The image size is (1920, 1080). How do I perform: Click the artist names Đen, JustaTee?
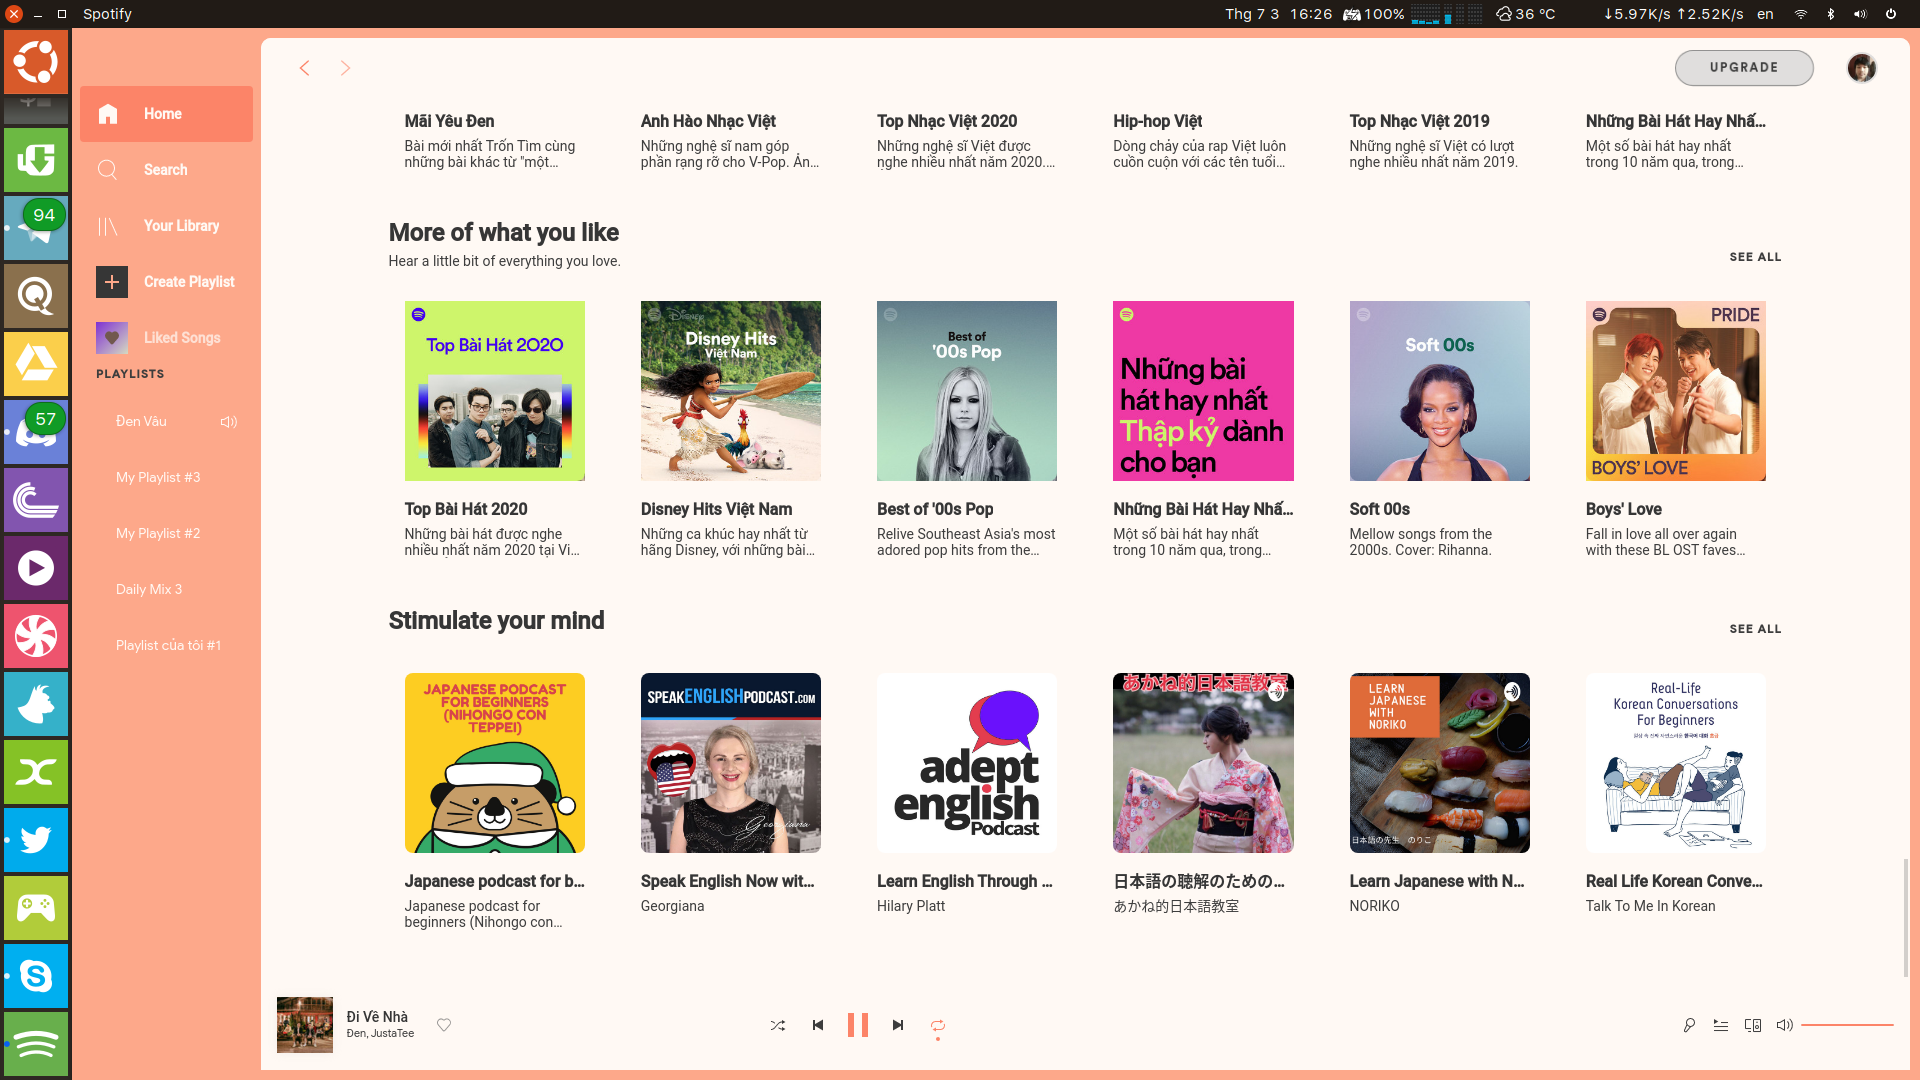coord(380,1034)
